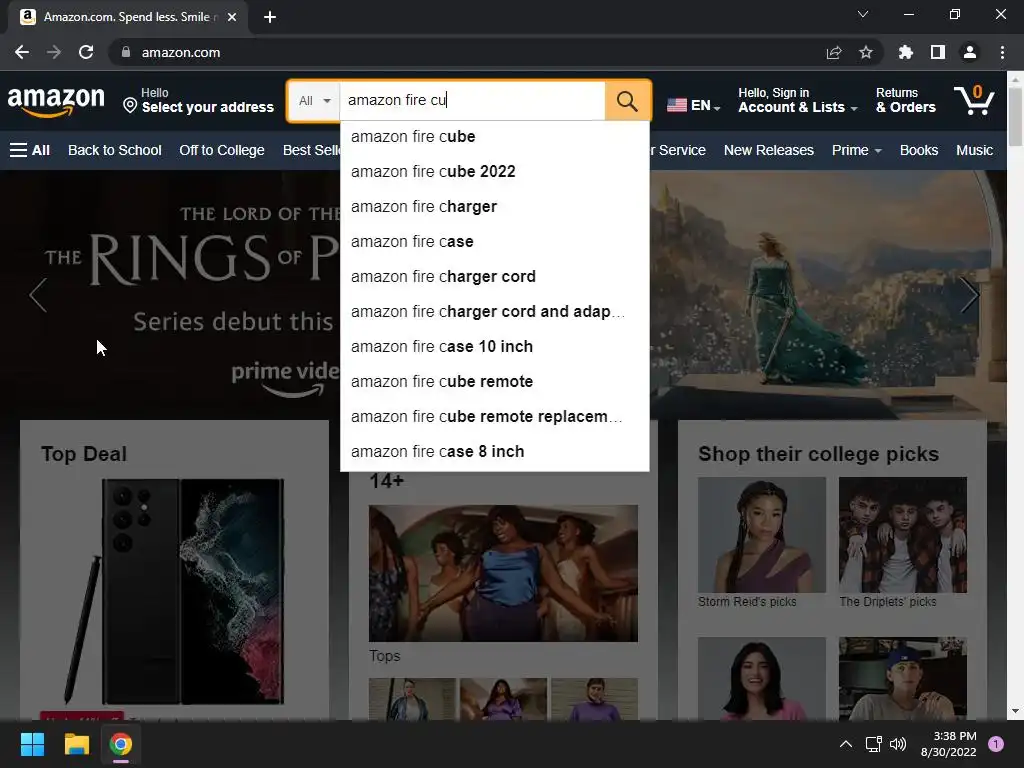Select suggestion 'amazon fire charger cord'

tap(494, 276)
